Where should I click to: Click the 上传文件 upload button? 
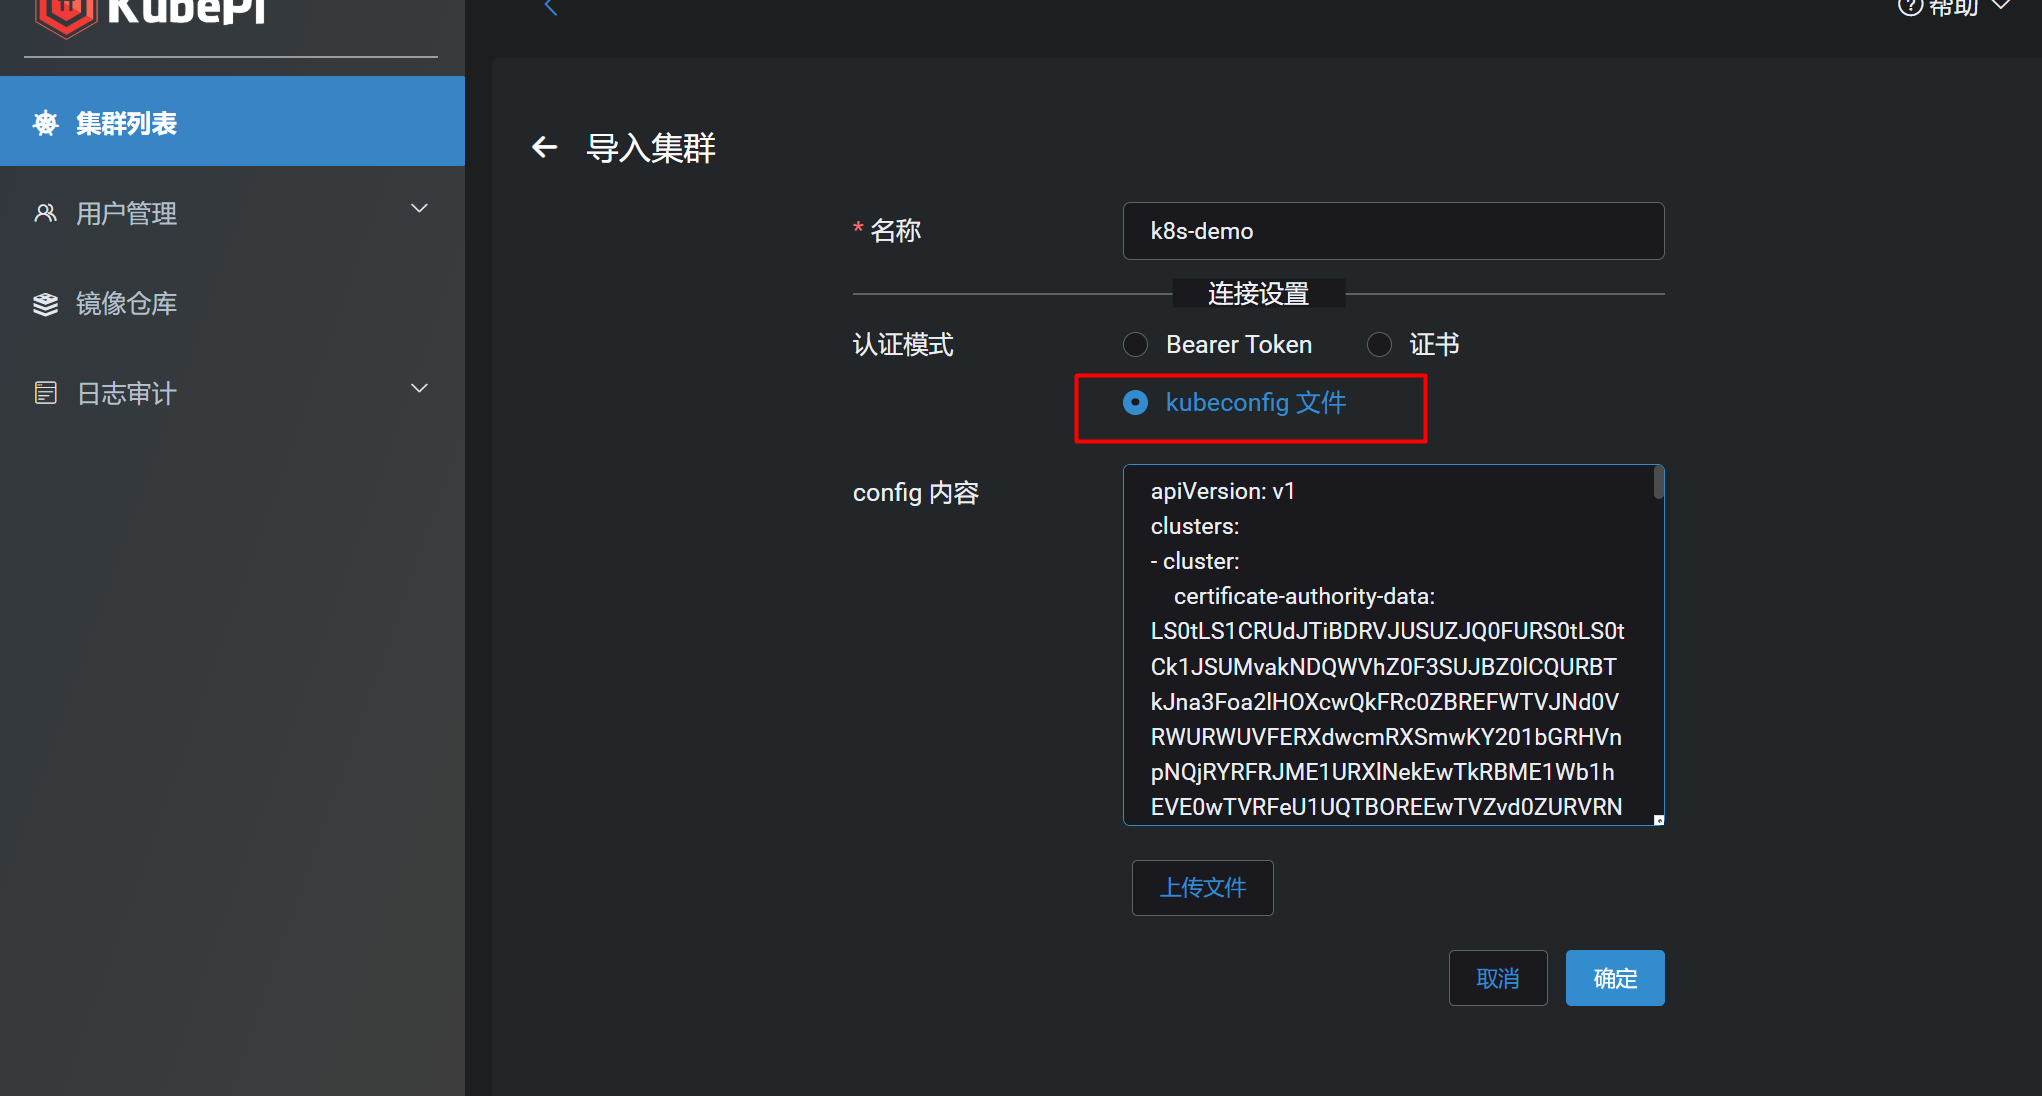[x=1202, y=888]
